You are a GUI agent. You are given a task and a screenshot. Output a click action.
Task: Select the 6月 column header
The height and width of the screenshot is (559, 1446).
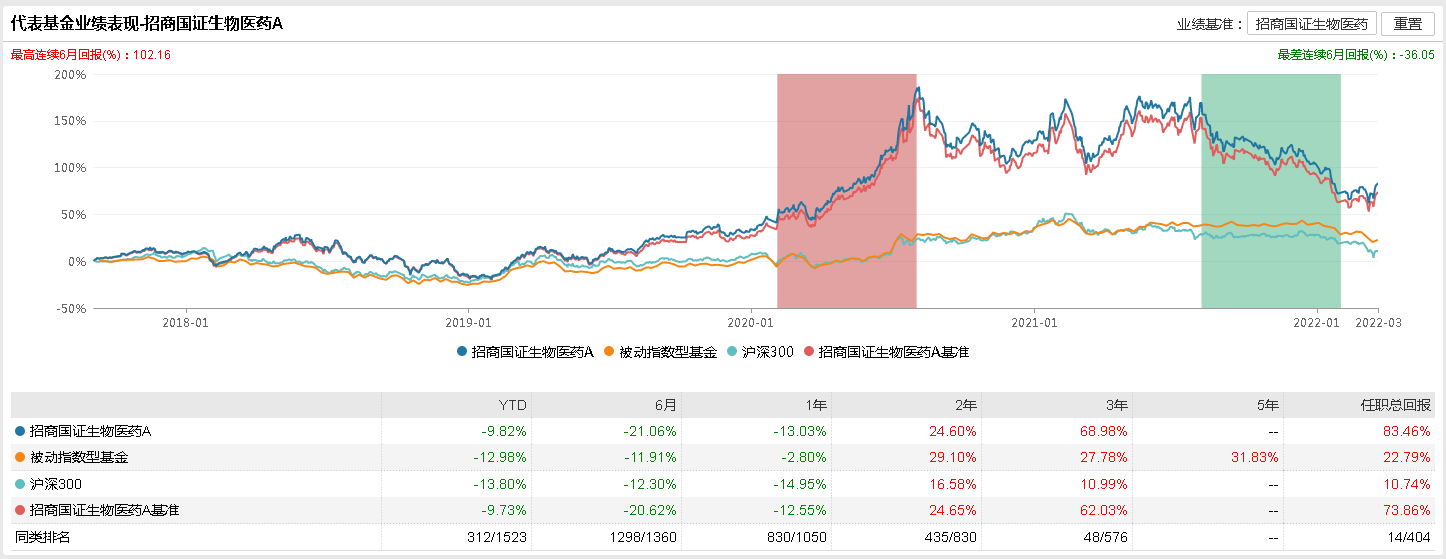pyautogui.click(x=665, y=405)
